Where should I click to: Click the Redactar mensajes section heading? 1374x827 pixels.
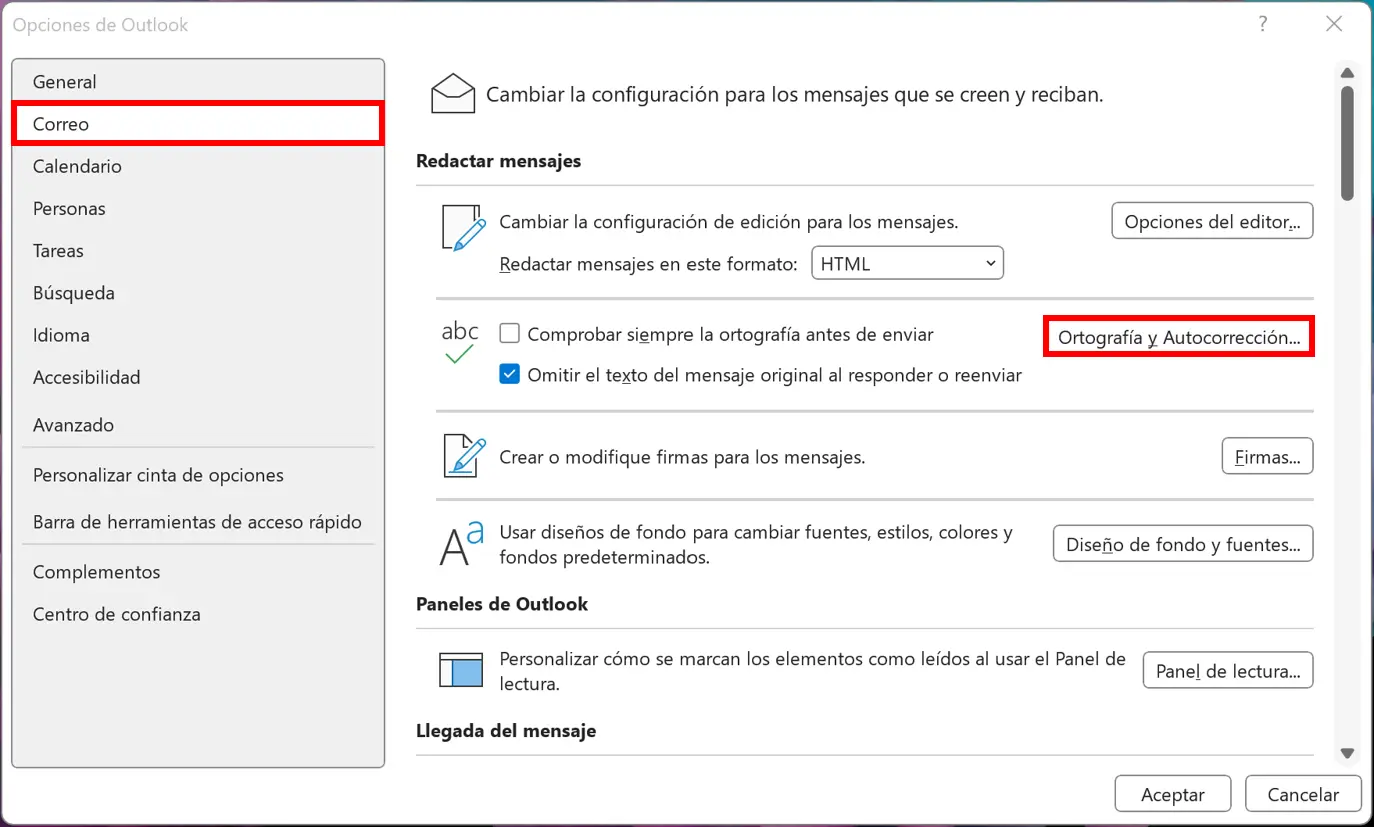(498, 160)
